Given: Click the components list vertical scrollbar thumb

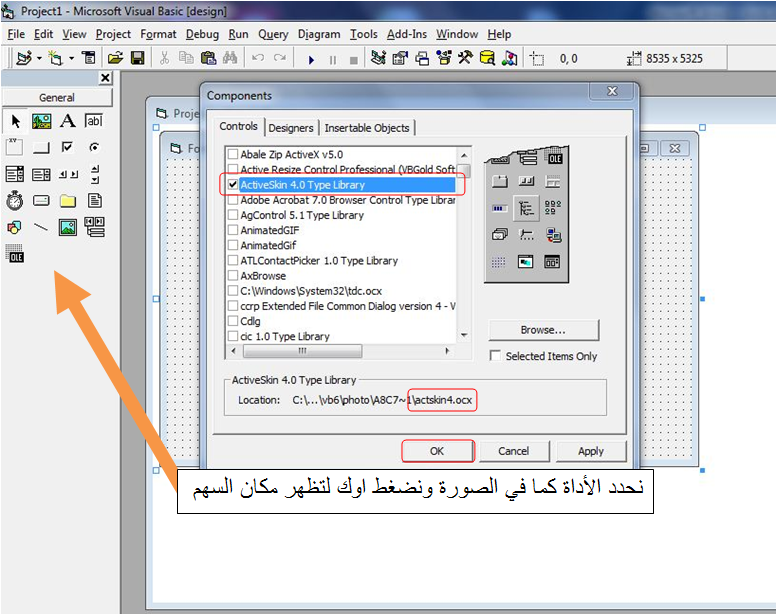Looking at the screenshot, I should point(464,170).
